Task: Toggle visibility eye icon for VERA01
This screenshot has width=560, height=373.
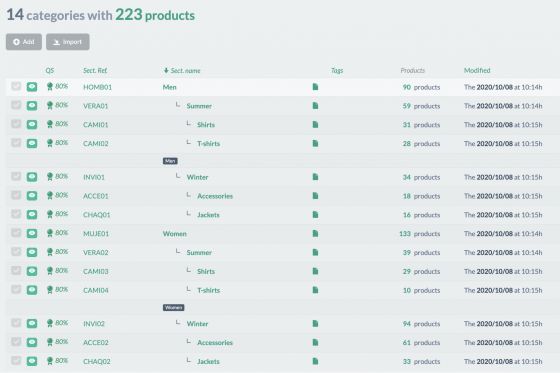Action: pyautogui.click(x=32, y=106)
